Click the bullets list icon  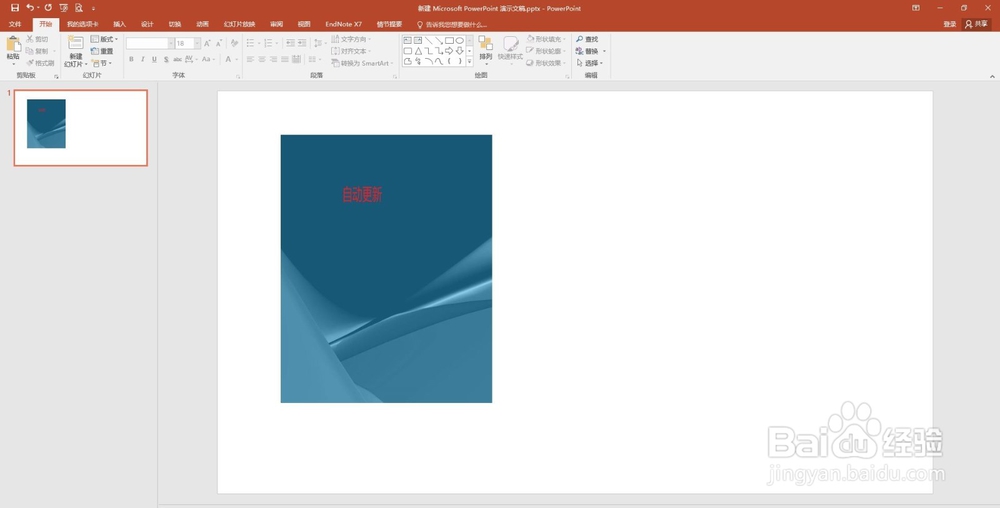click(250, 43)
